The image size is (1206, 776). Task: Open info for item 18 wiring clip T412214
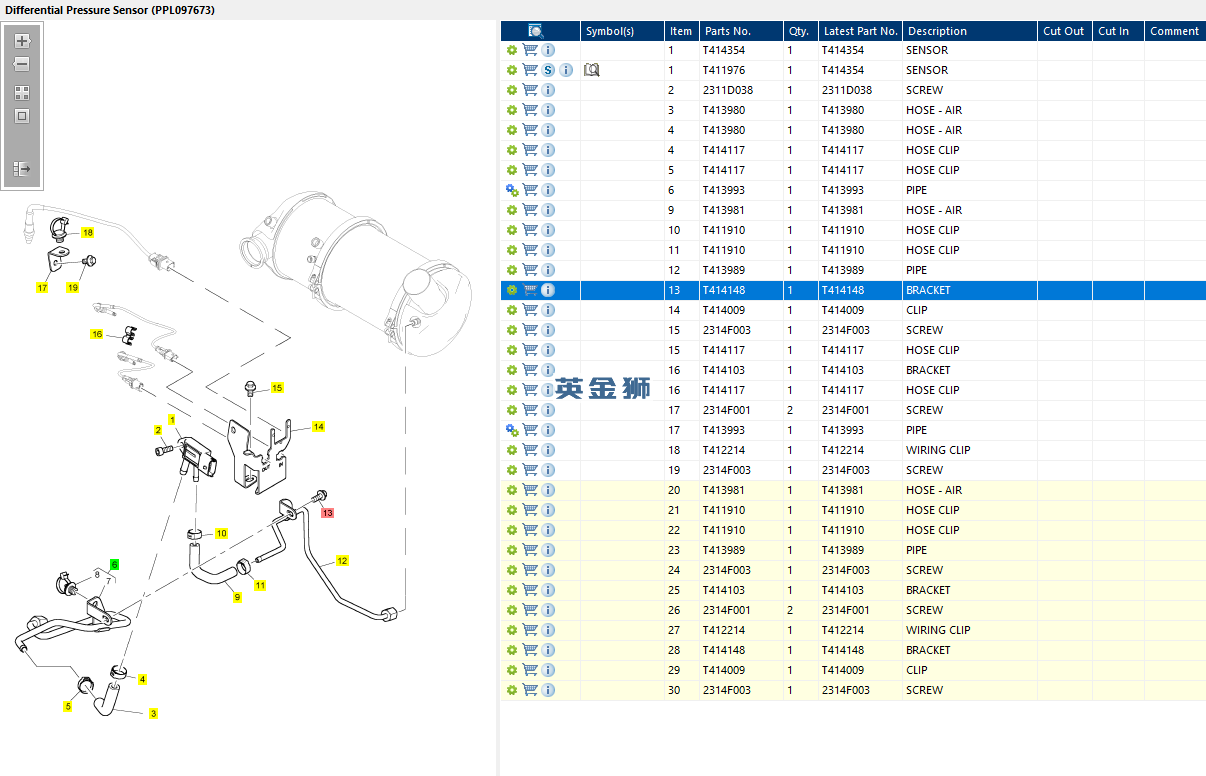click(x=548, y=450)
